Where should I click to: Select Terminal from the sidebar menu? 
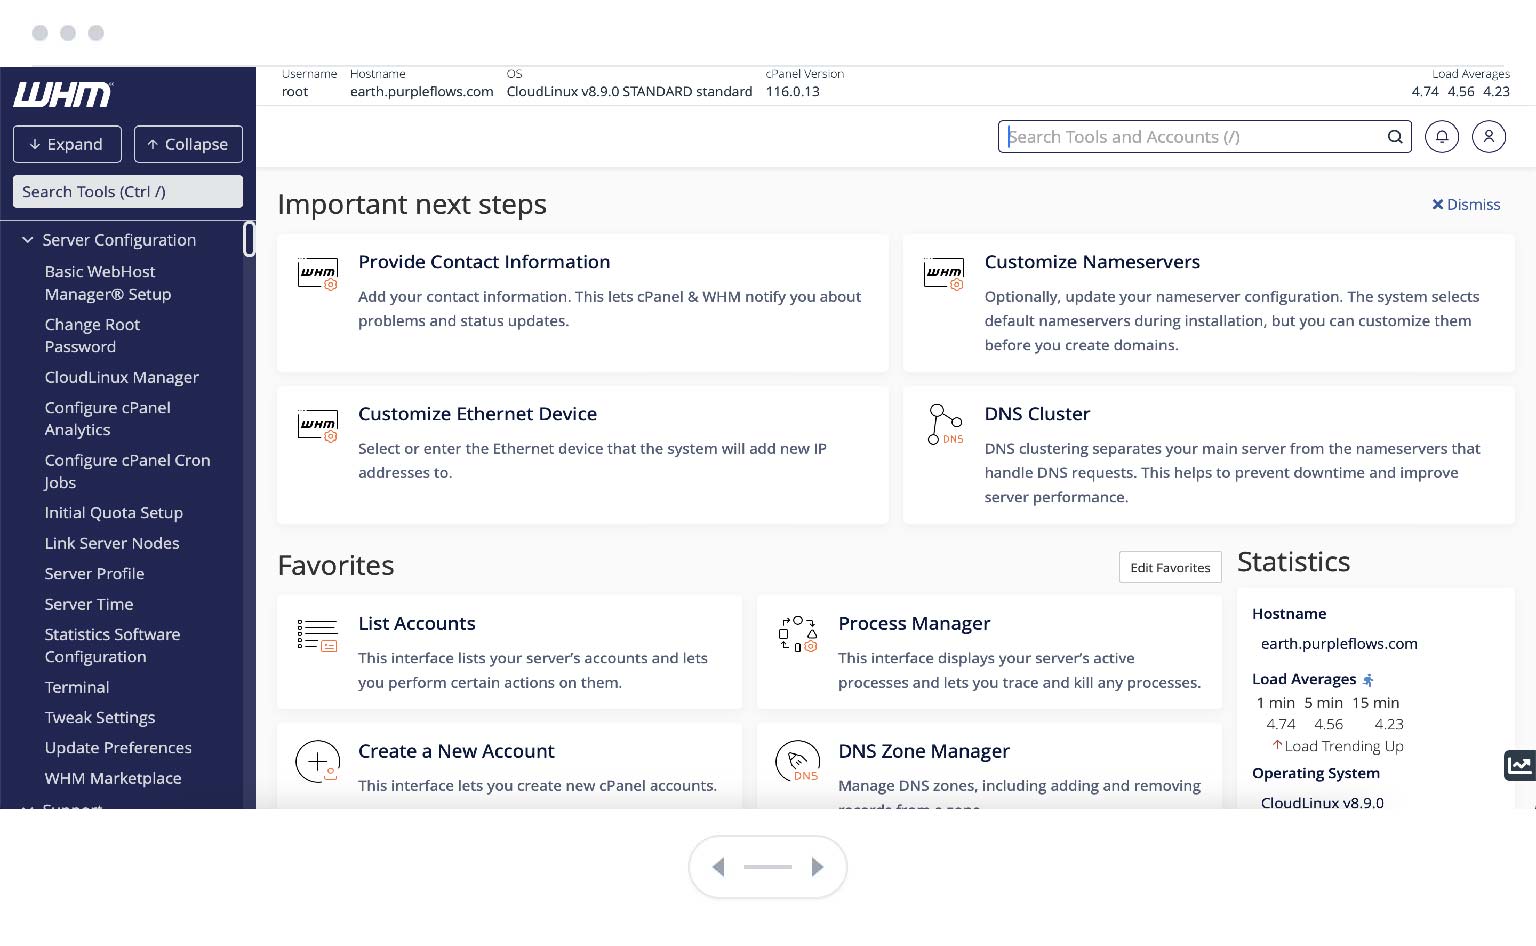pyautogui.click(x=77, y=687)
